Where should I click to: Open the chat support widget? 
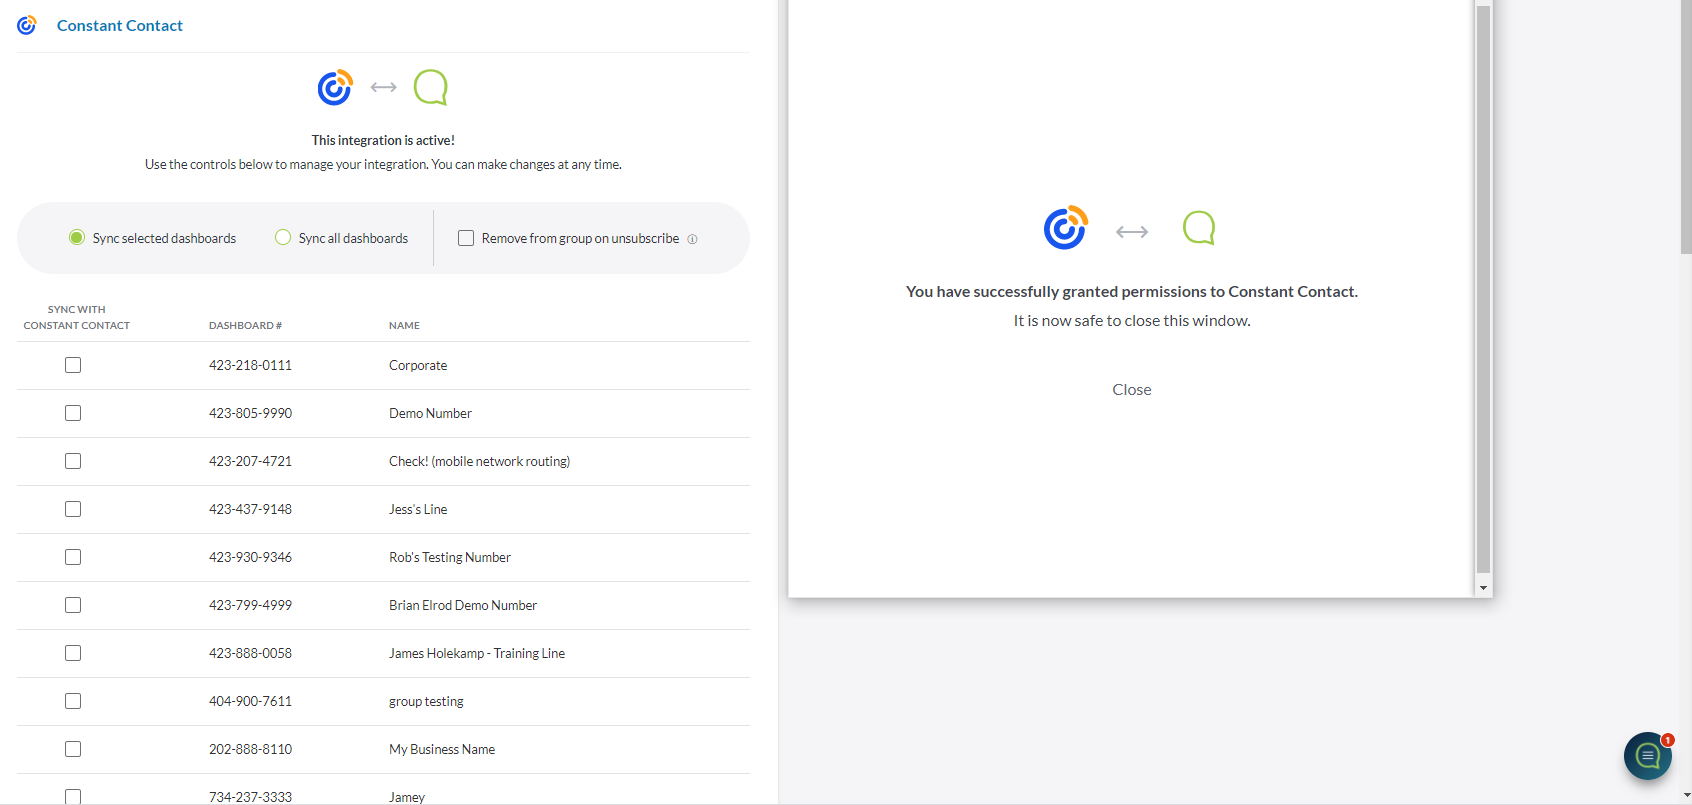(1647, 756)
